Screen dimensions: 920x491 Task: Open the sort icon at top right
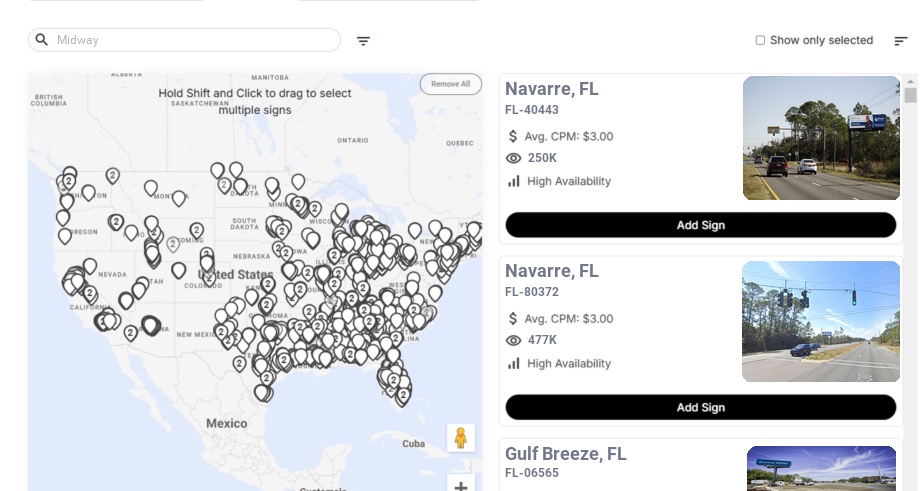900,41
